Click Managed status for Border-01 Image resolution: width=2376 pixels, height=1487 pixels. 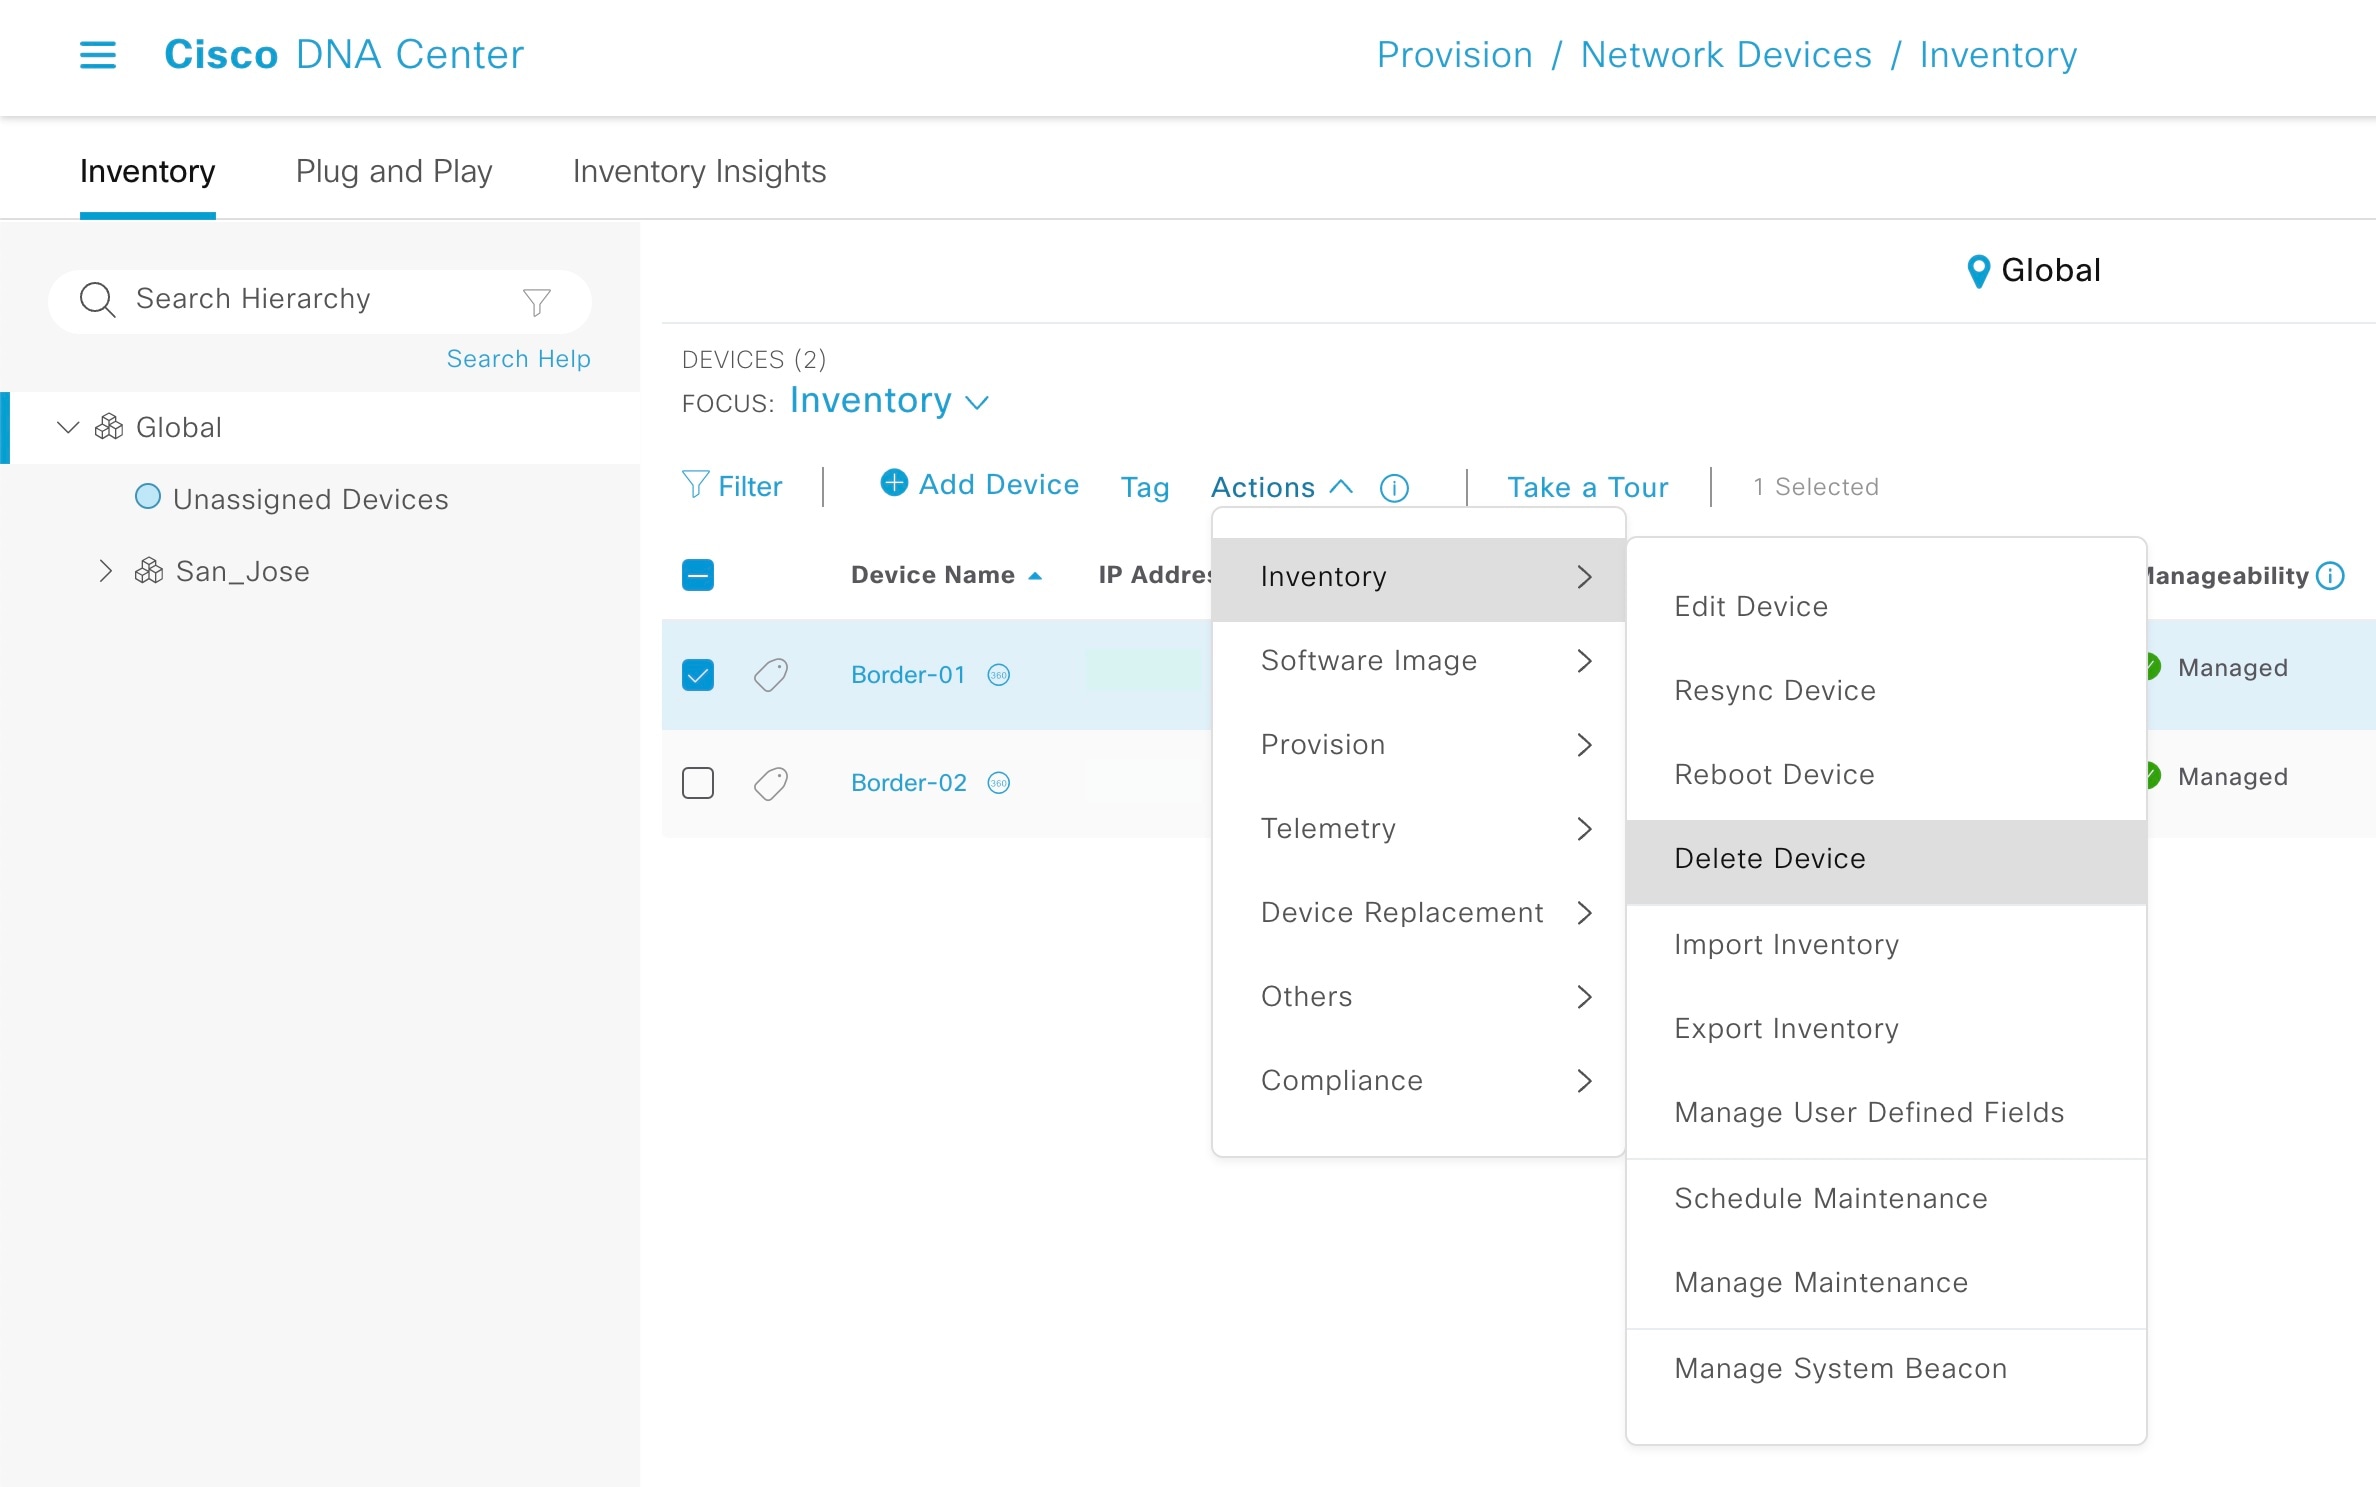click(2232, 668)
